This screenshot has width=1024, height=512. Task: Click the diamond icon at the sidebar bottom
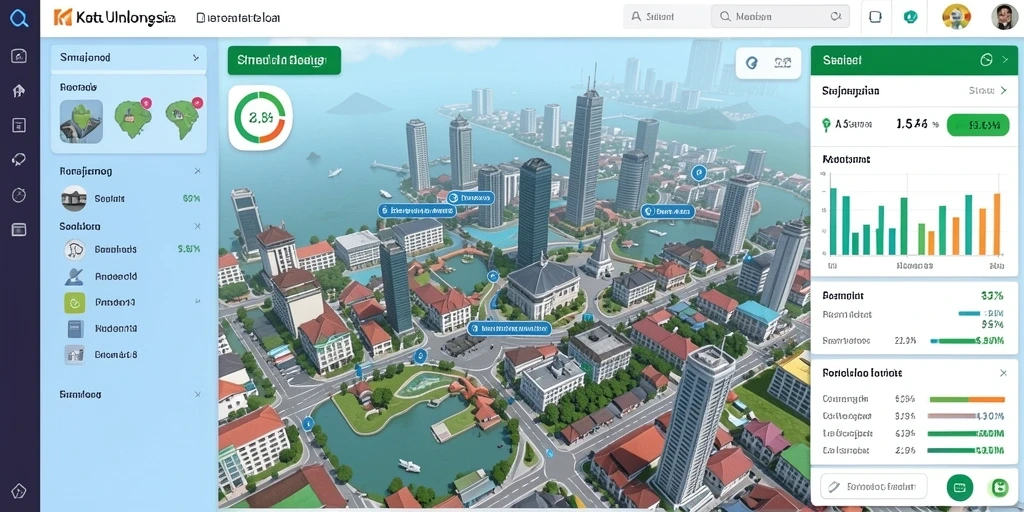pyautogui.click(x=19, y=491)
